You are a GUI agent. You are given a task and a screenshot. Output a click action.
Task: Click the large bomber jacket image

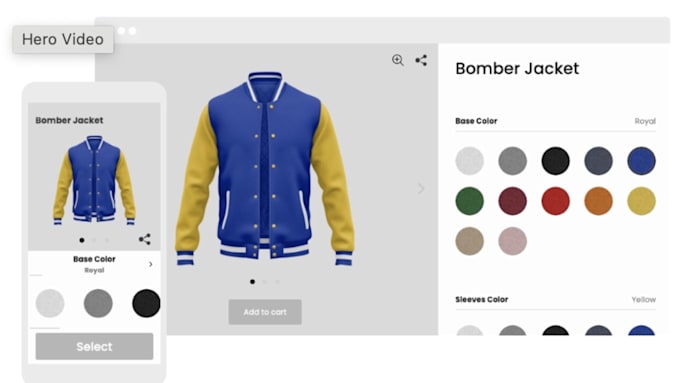coord(265,168)
